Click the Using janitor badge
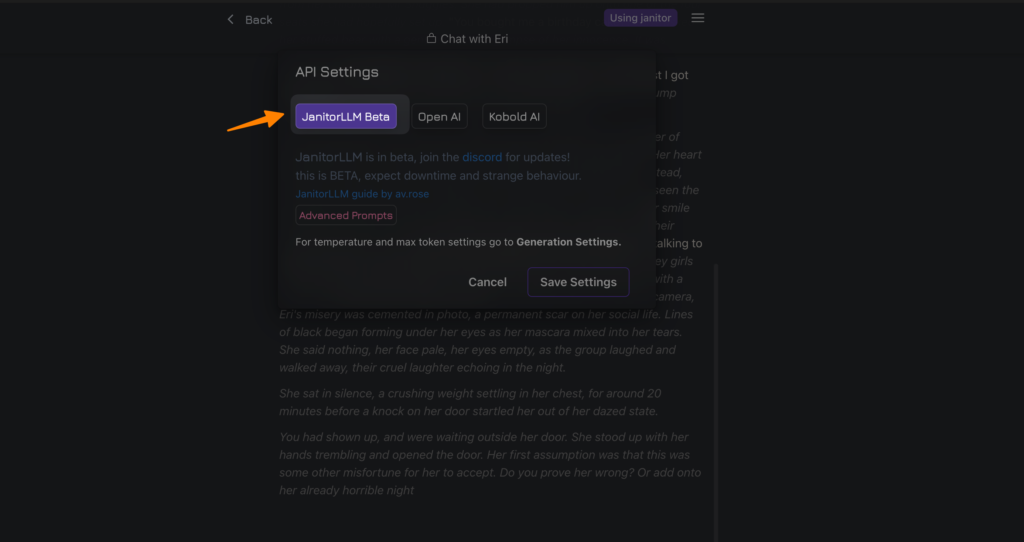The image size is (1024, 542). pos(640,18)
